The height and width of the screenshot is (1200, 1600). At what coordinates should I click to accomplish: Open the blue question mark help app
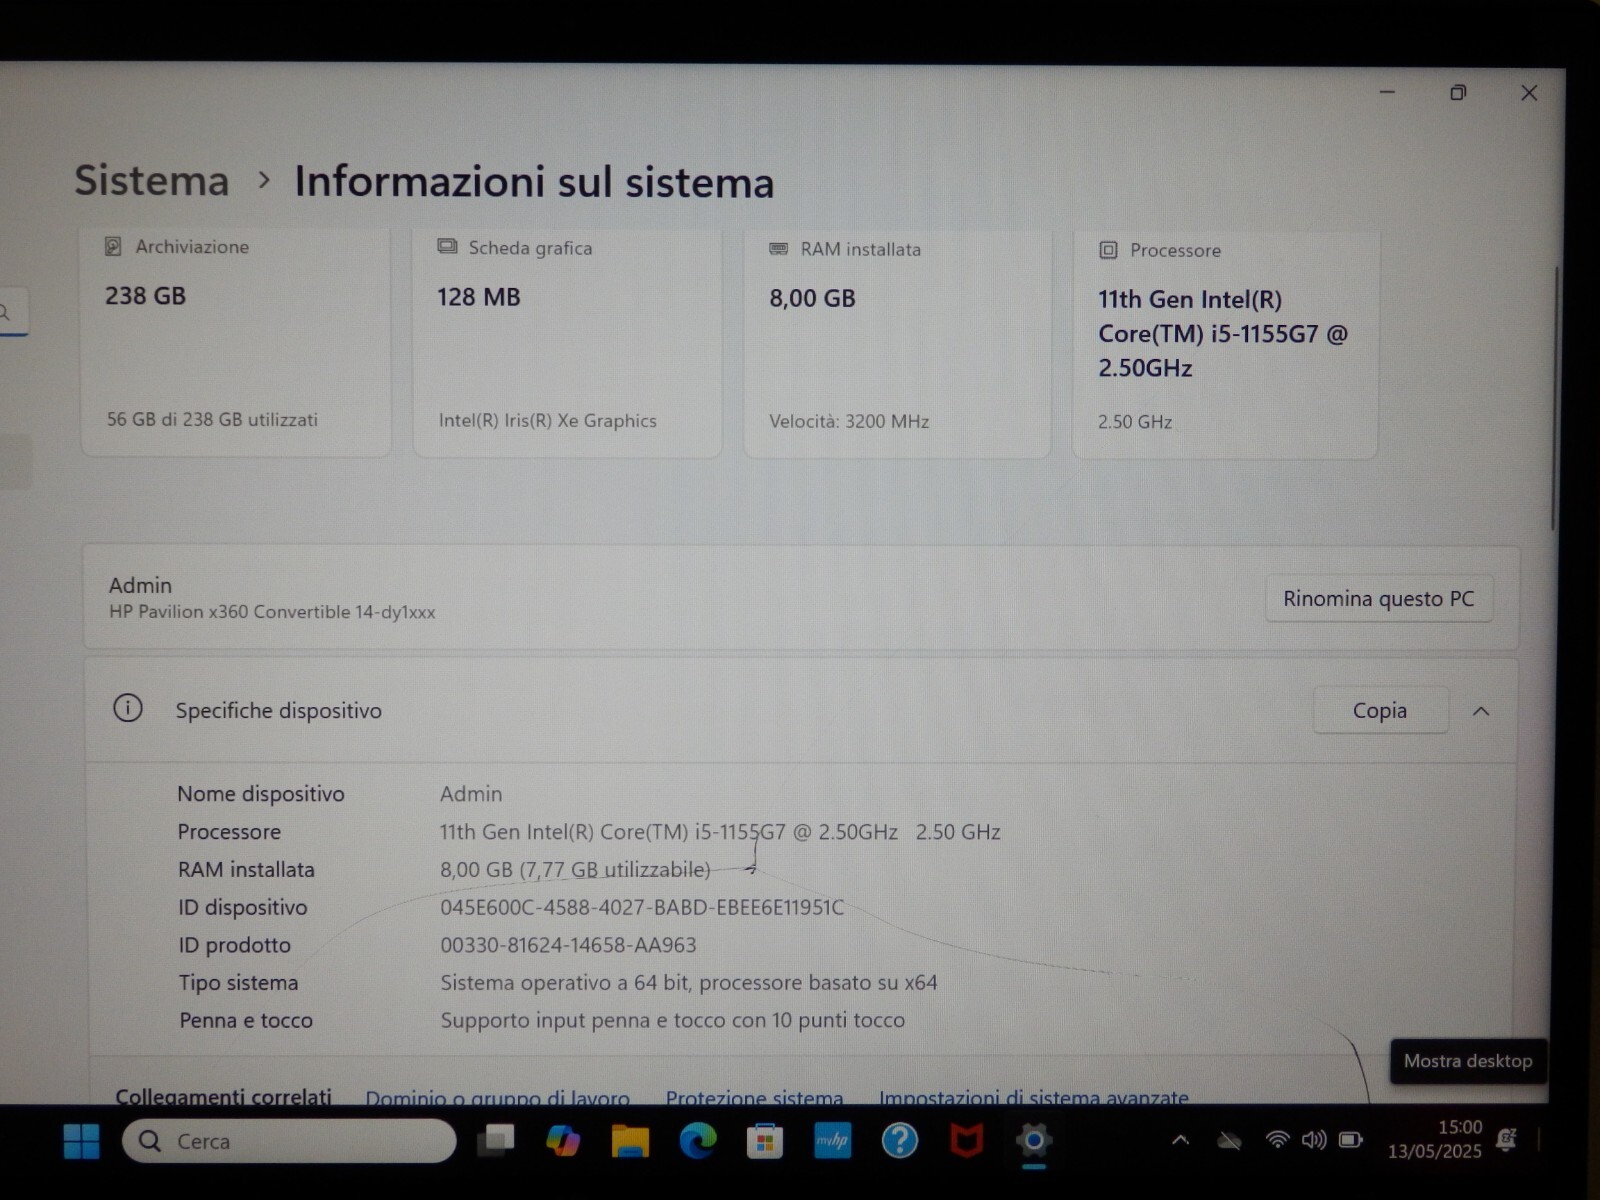(899, 1141)
